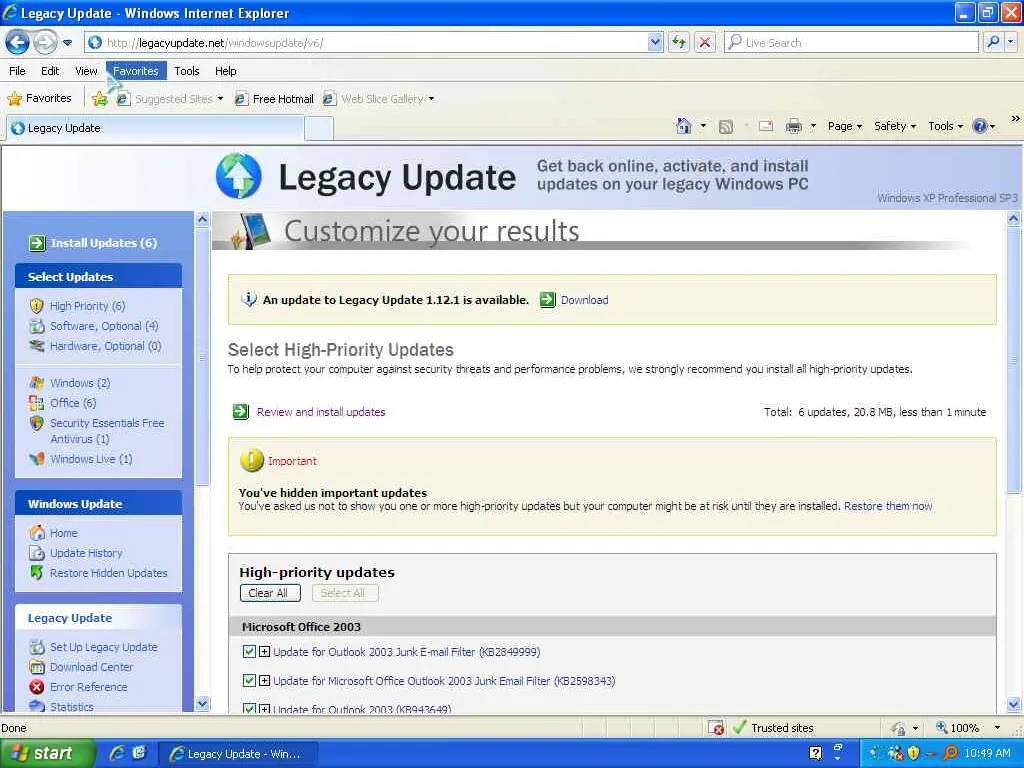This screenshot has height=768, width=1024.
Task: Click the RSS feeds icon
Action: (x=725, y=127)
